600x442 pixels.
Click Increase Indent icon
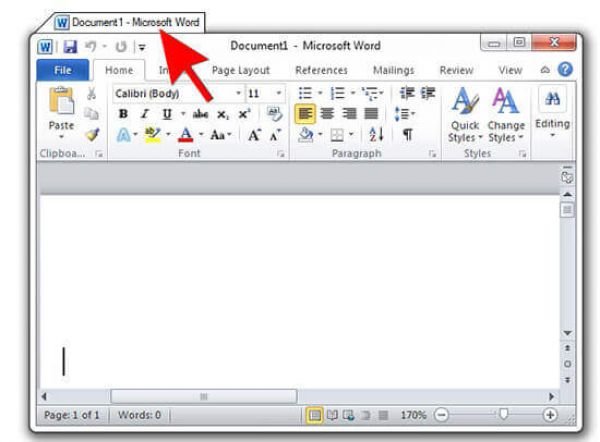point(428,93)
